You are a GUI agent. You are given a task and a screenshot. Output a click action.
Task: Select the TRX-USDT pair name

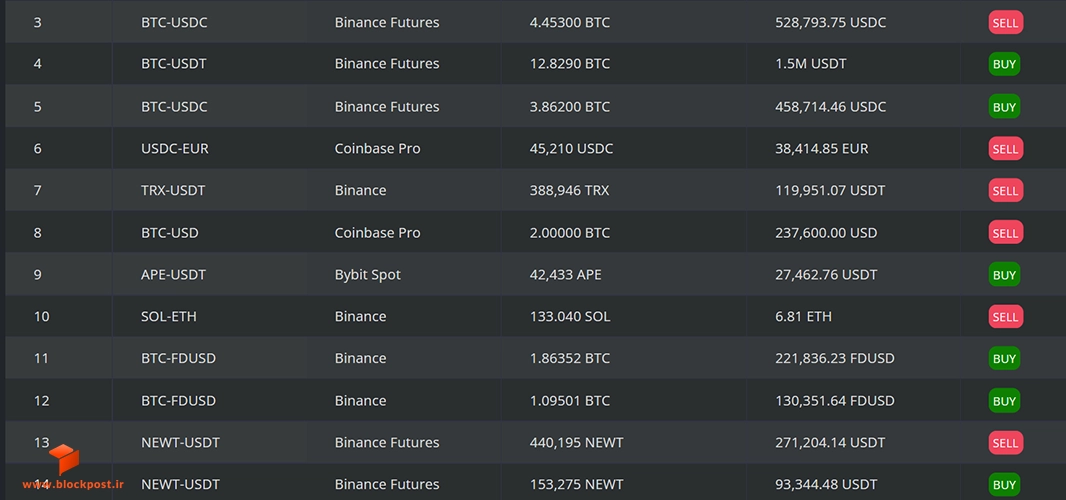point(173,190)
